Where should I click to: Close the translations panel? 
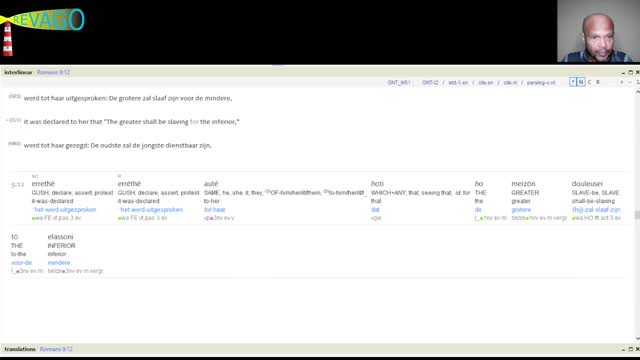pyautogui.click(x=637, y=349)
